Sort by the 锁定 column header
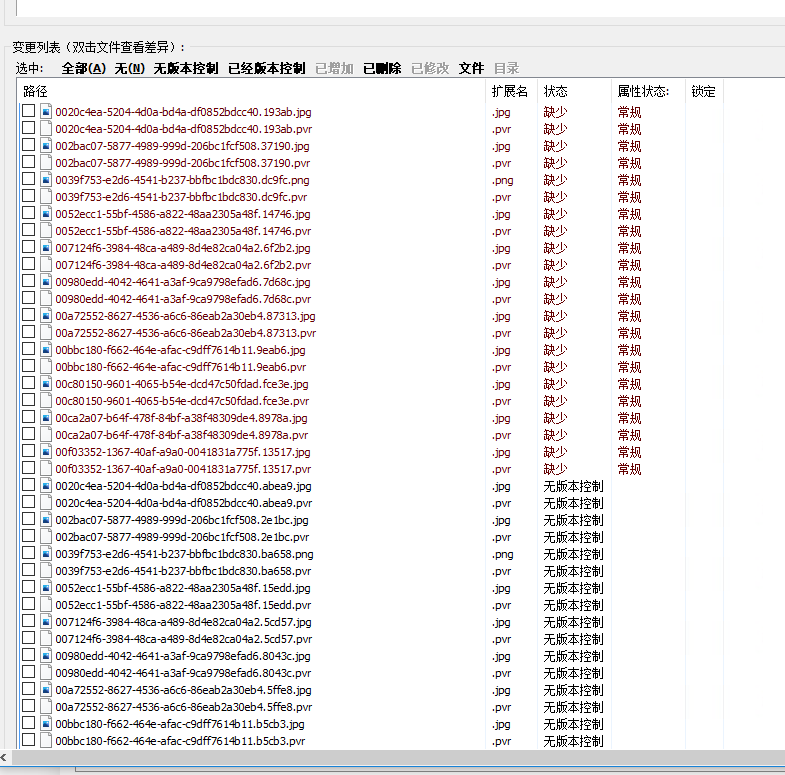 (704, 91)
